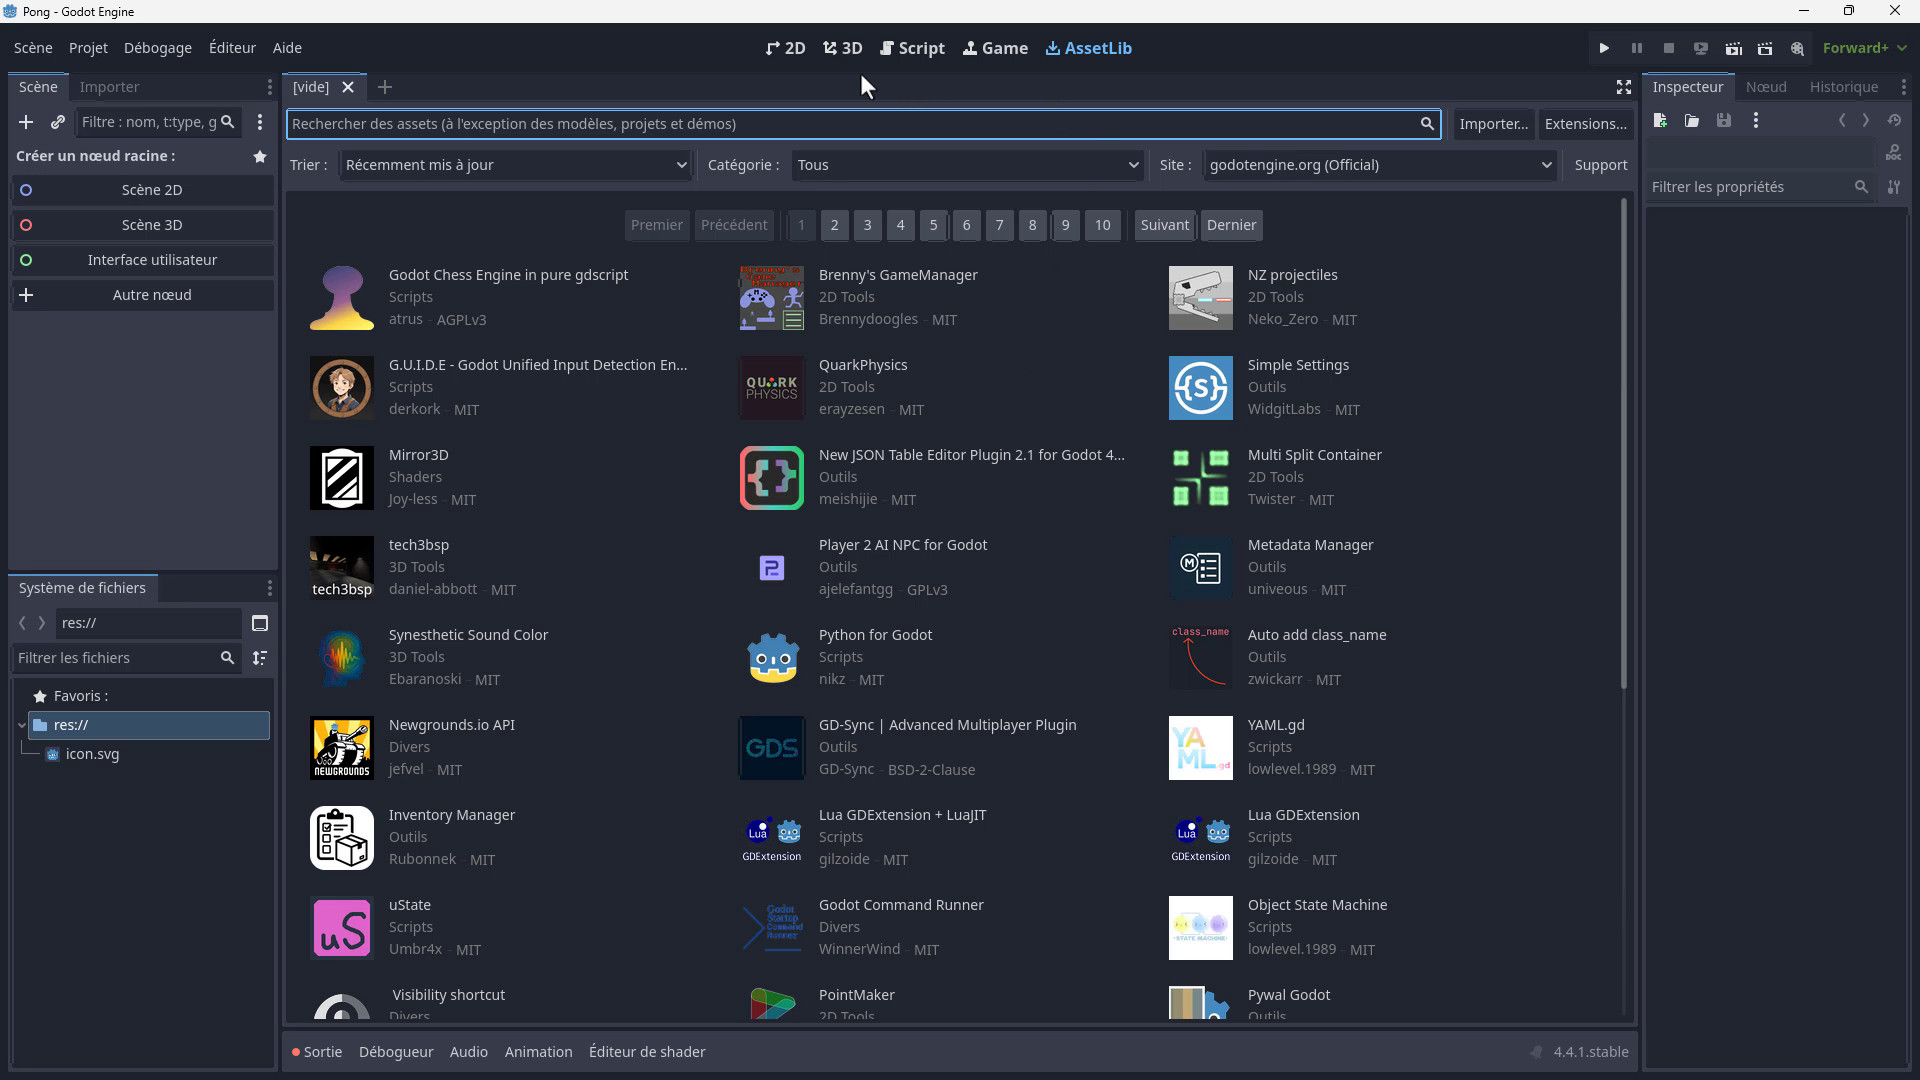Viewport: 1920px width, 1080px height.
Task: Collapse the res:// folder tree
Action: [x=22, y=725]
